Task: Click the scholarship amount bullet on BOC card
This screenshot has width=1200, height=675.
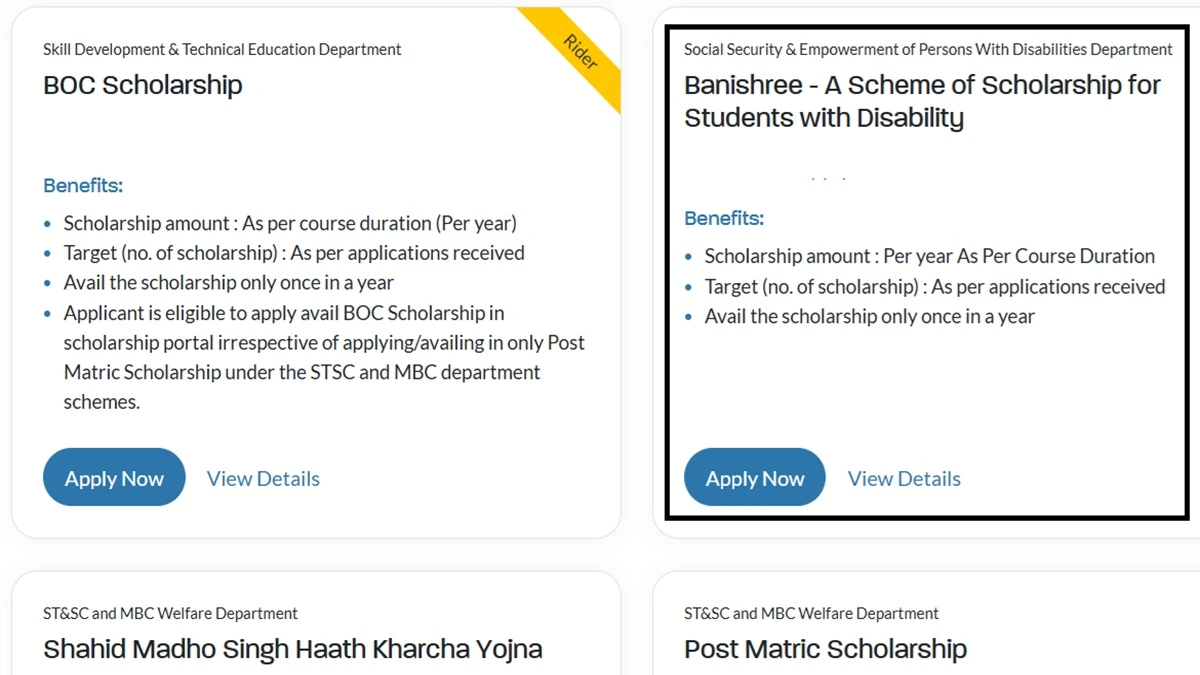Action: point(290,223)
